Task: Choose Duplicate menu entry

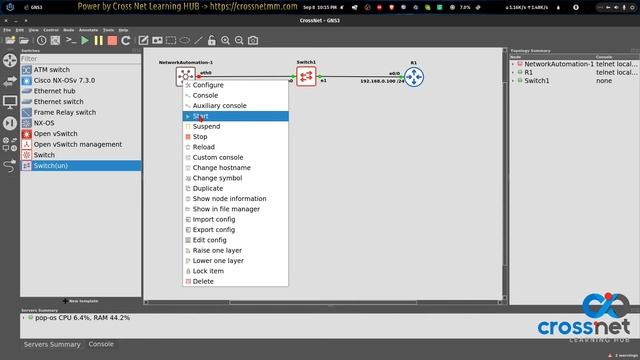Action: click(236, 188)
